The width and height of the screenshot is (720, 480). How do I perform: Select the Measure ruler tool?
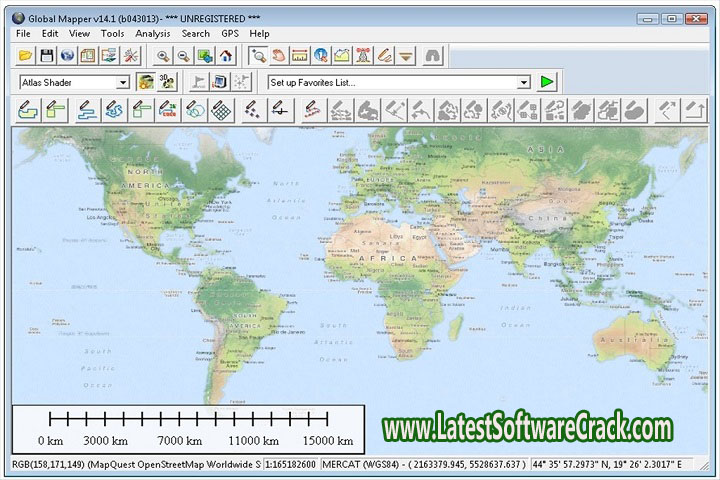300,56
